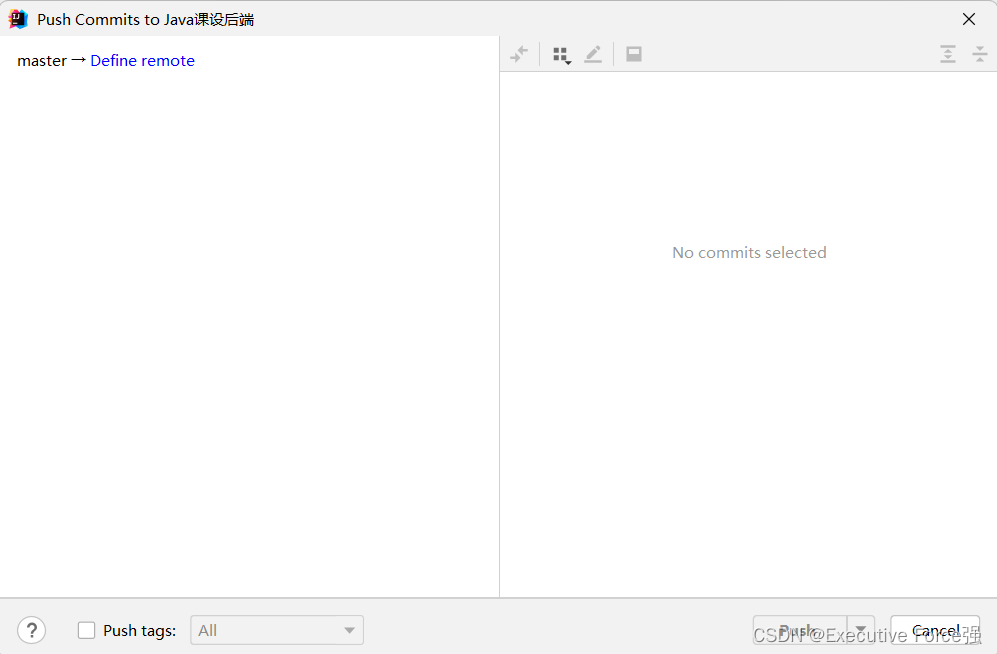Select the master branch entry
997x654 pixels.
click(42, 60)
